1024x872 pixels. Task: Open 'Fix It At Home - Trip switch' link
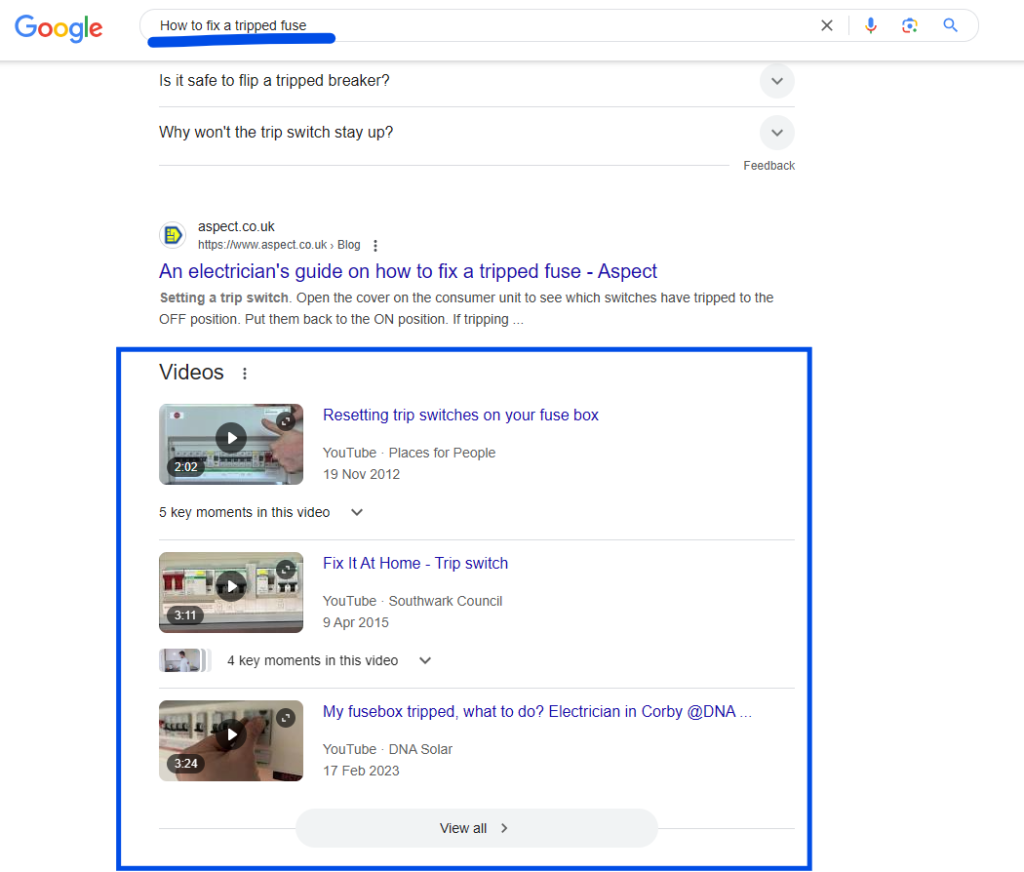pyautogui.click(x=415, y=564)
